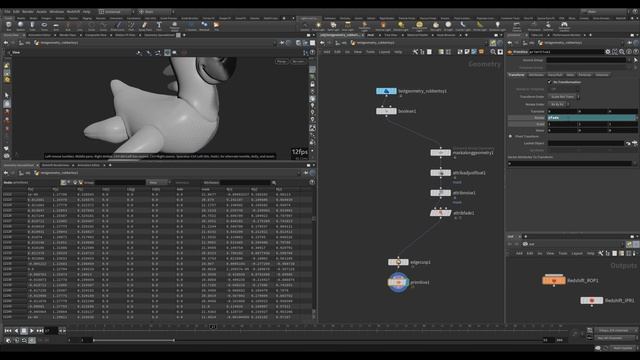The image size is (640, 360).
Task: Switch to the Face/Hull parameter tab
Action: (555, 75)
